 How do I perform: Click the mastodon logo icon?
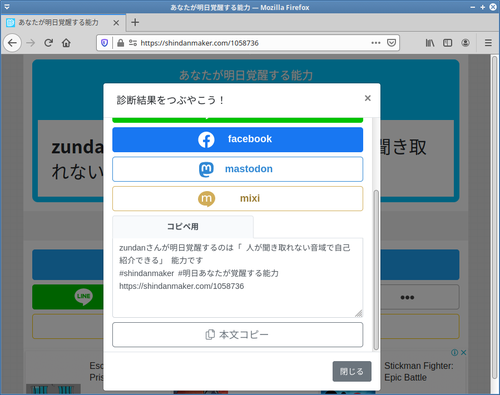[x=206, y=169]
